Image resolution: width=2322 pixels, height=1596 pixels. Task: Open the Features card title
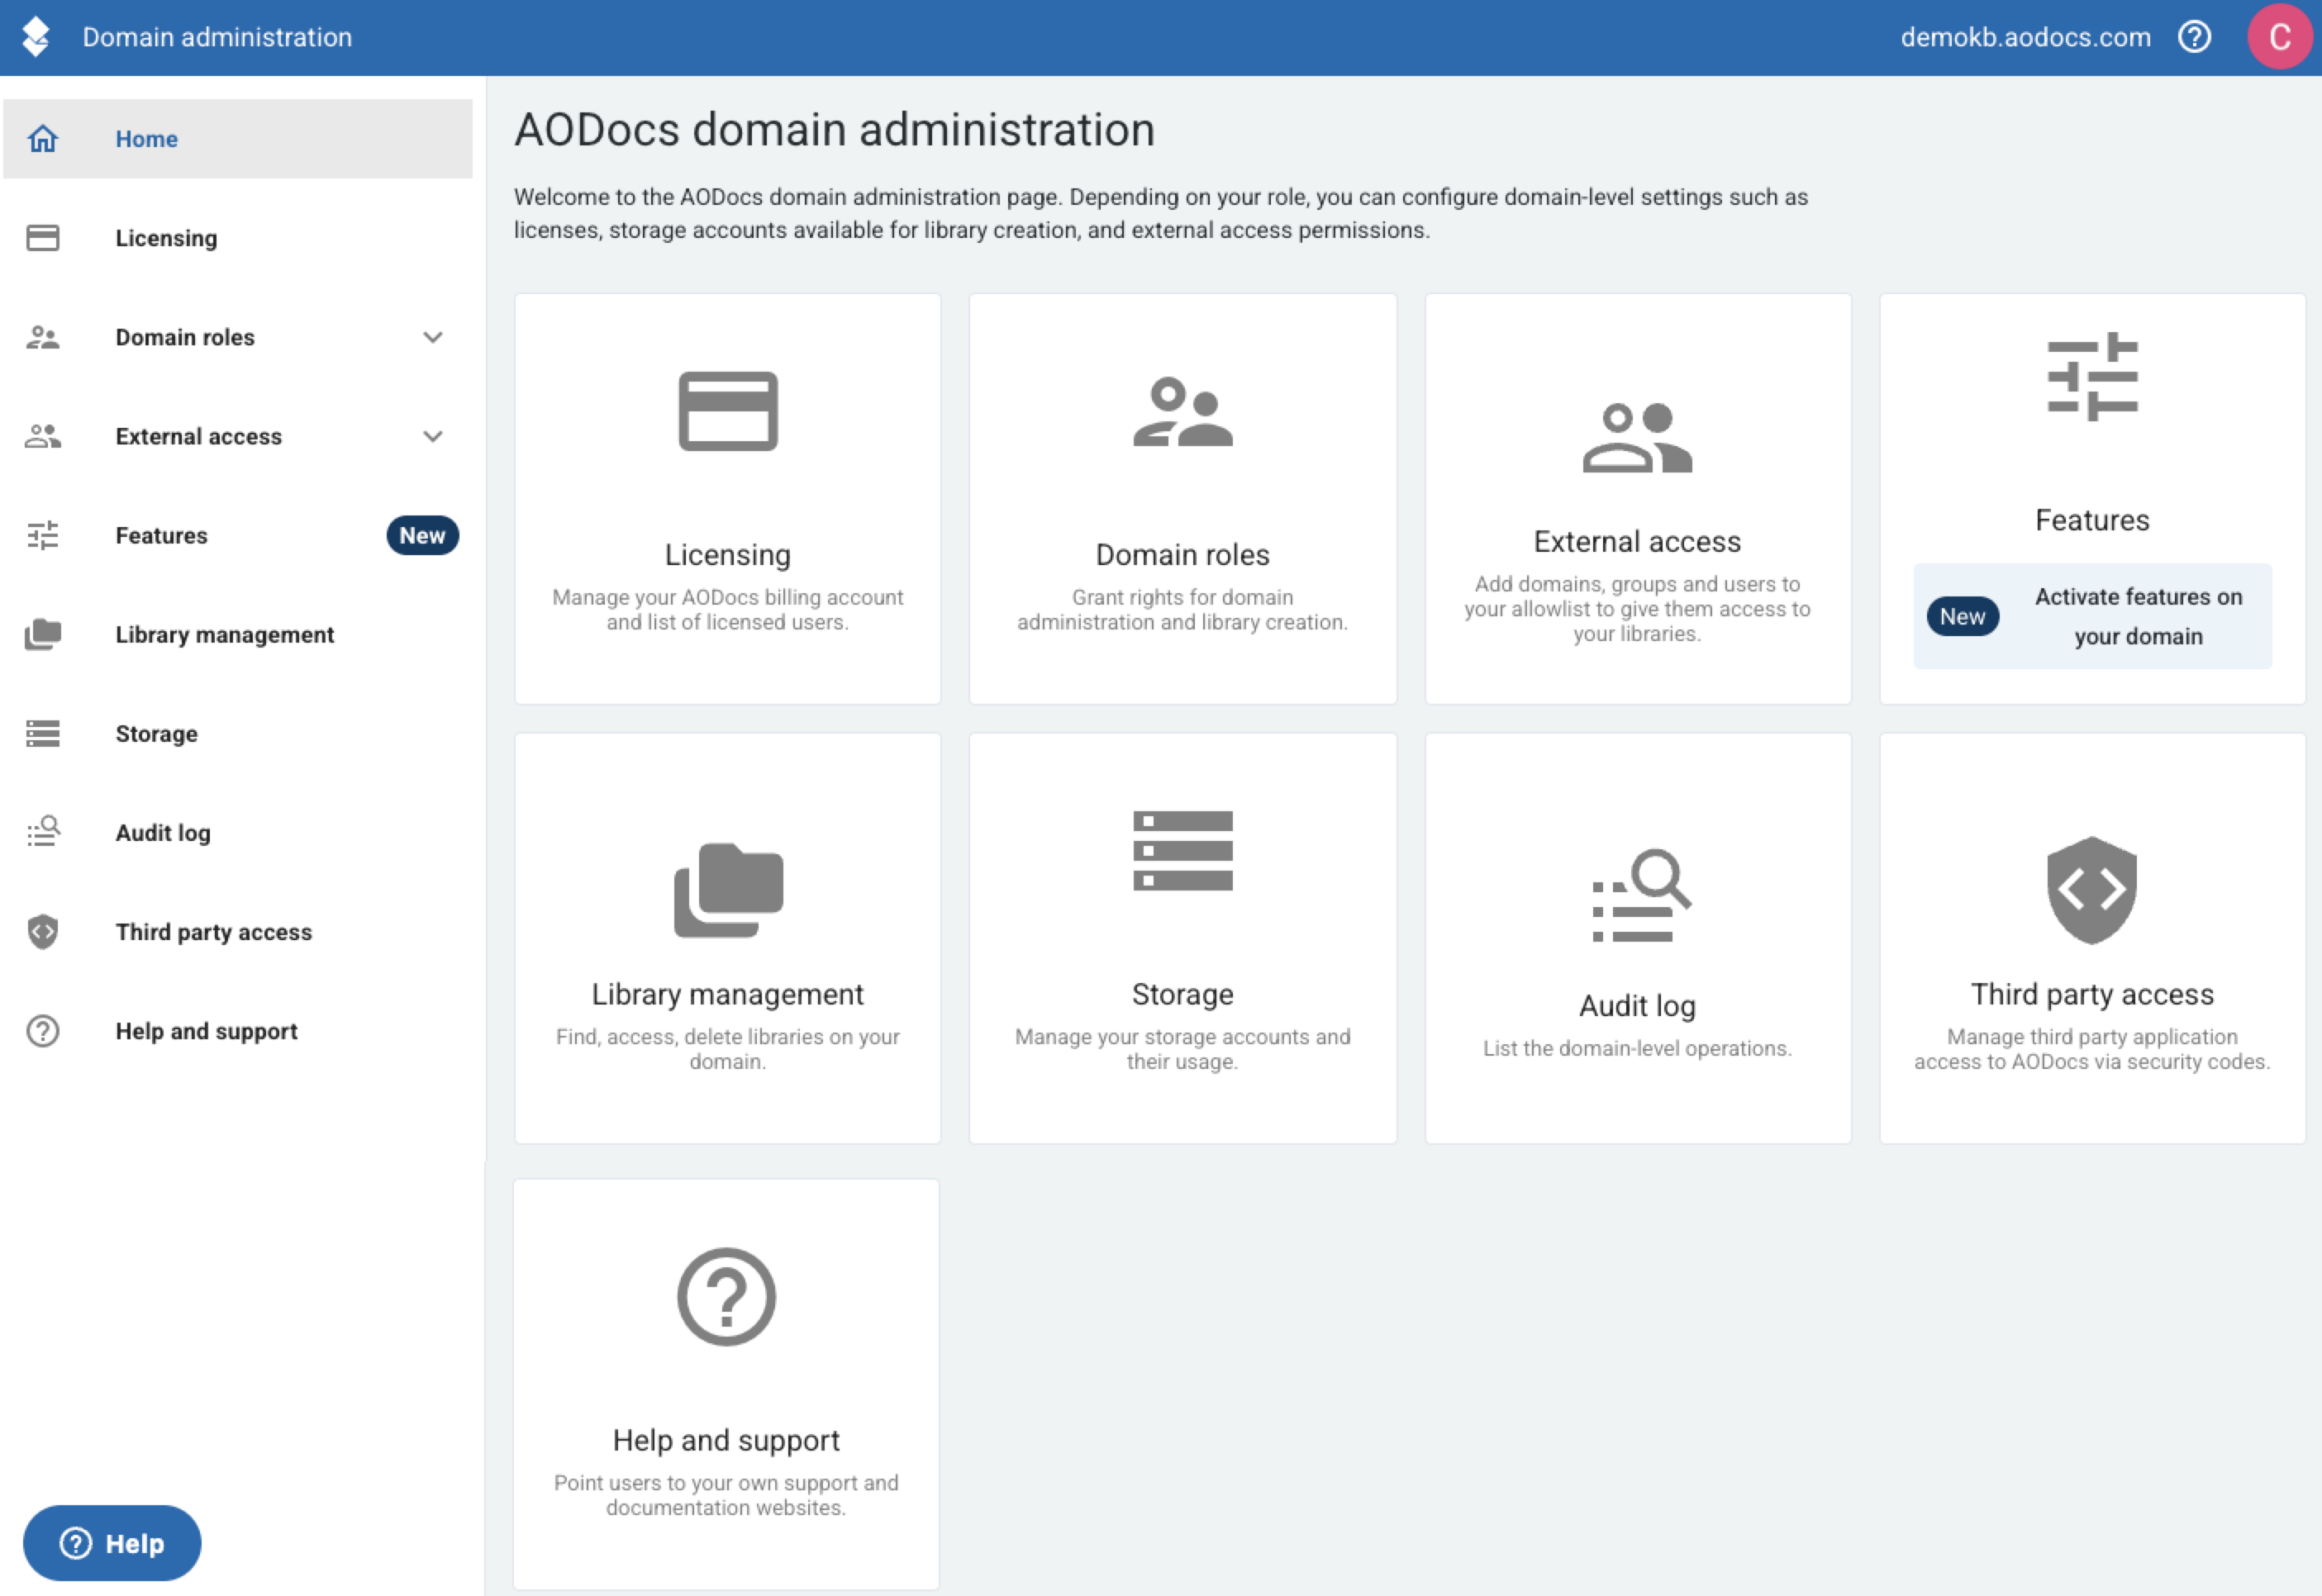pos(2092,520)
